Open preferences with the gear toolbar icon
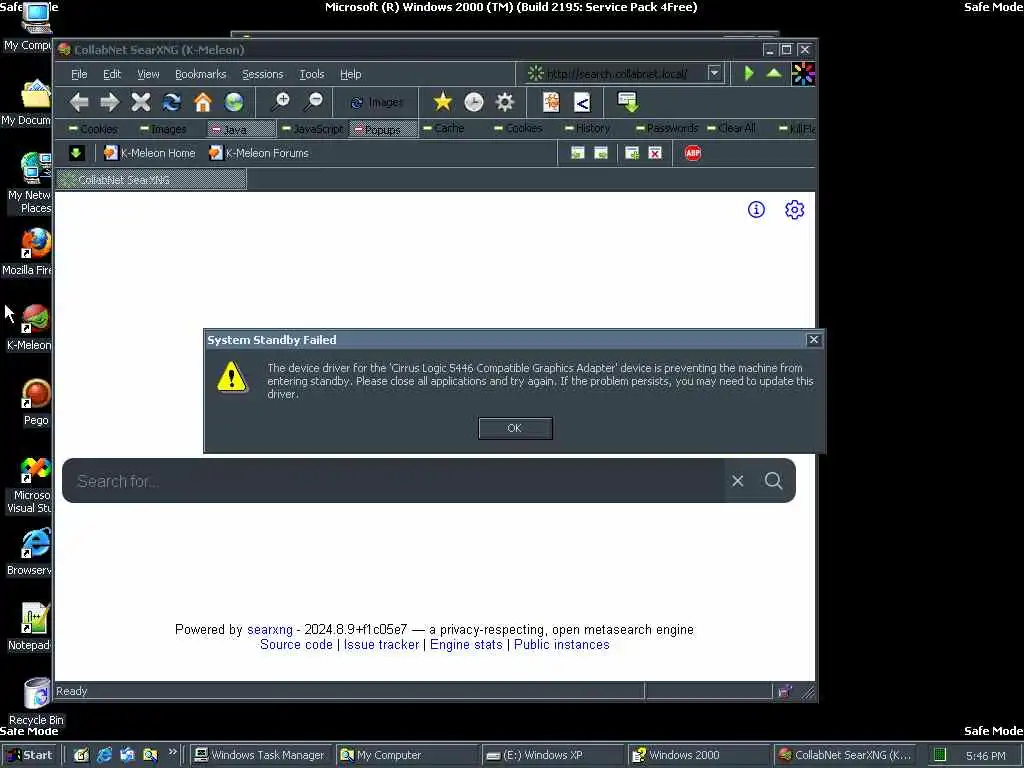This screenshot has height=768, width=1024. (505, 102)
